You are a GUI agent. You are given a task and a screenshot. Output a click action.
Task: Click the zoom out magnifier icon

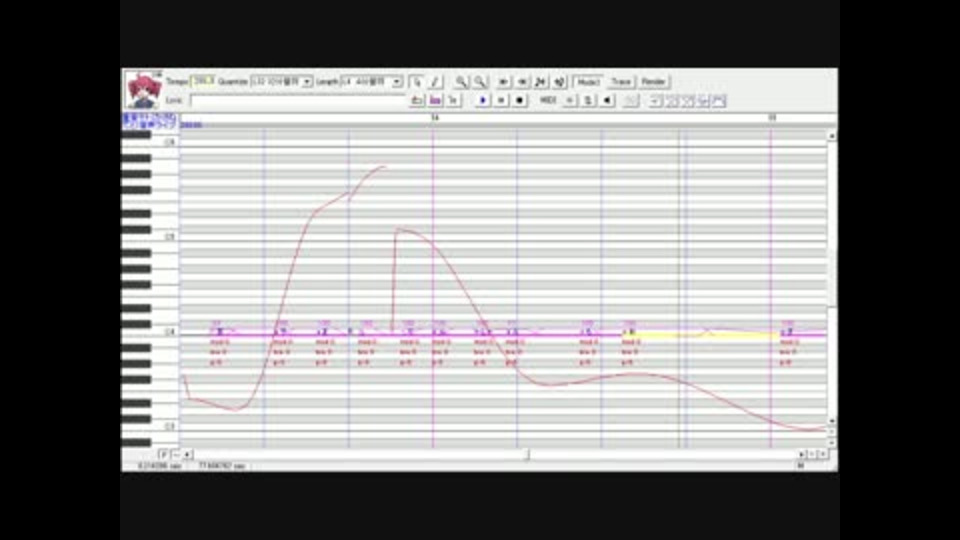[x=480, y=81]
